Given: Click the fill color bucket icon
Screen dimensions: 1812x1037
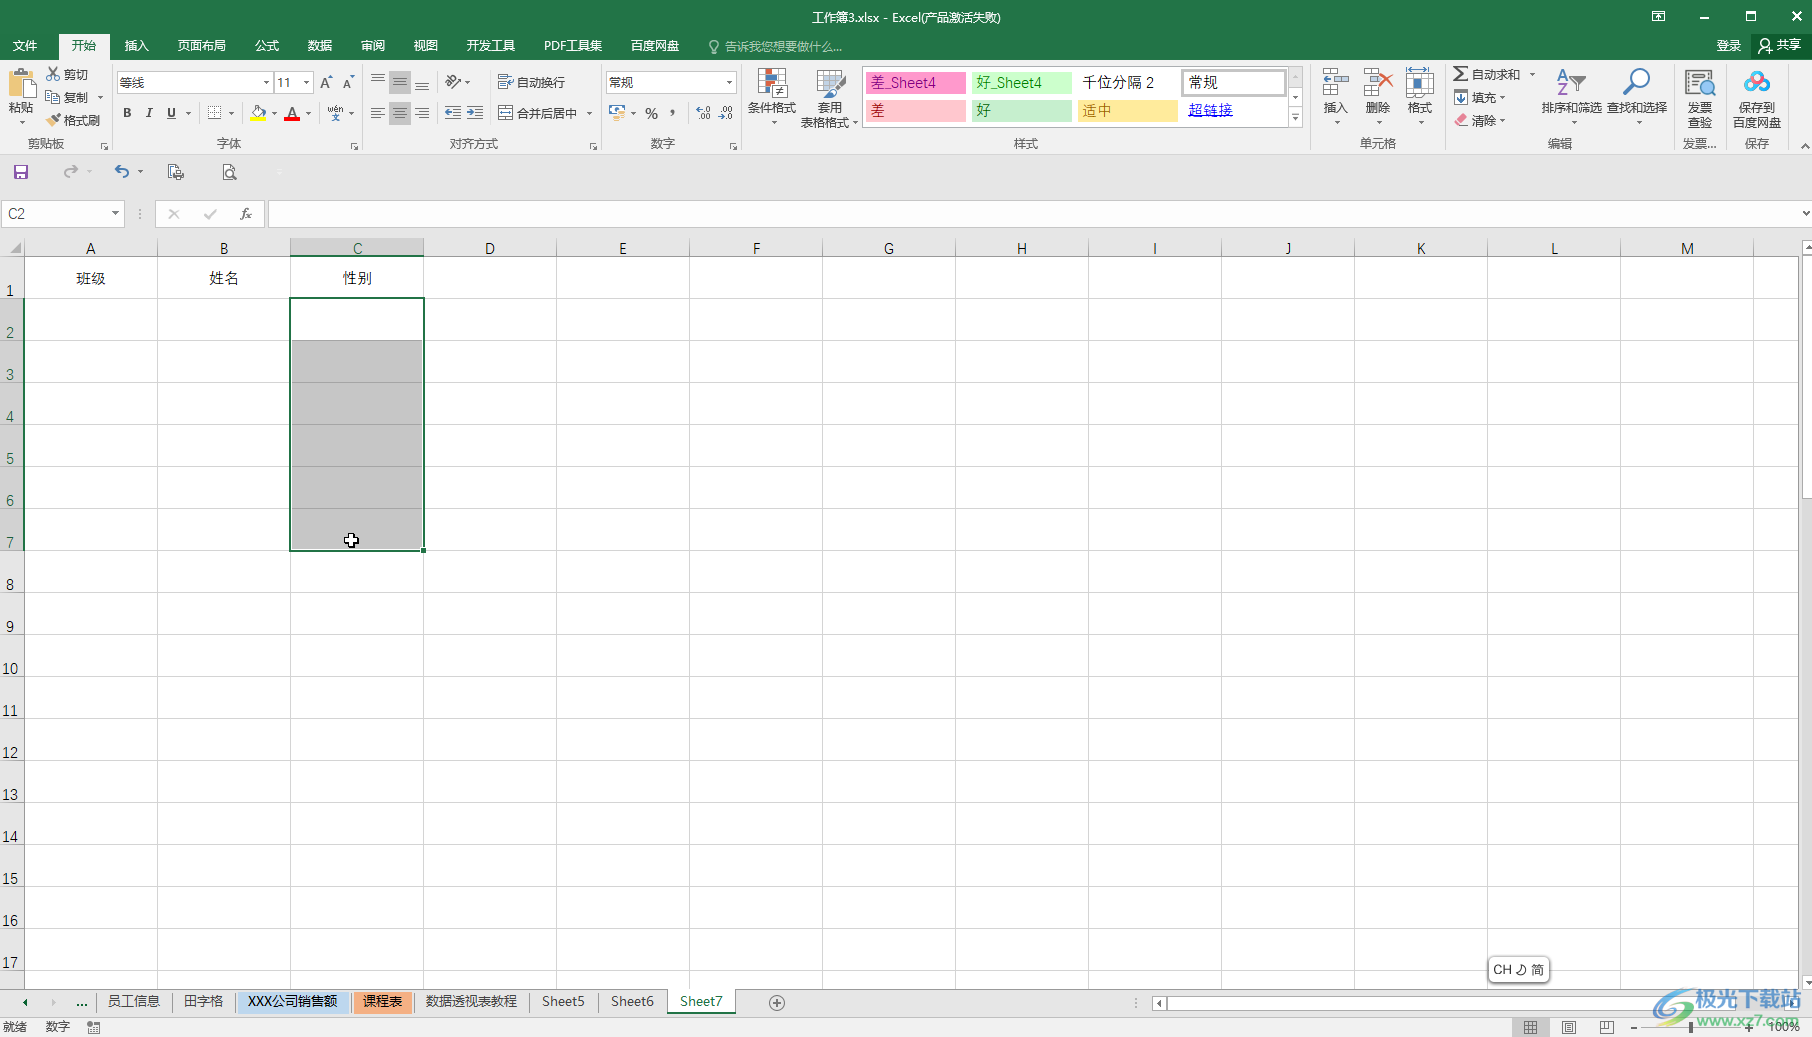Looking at the screenshot, I should coord(259,113).
